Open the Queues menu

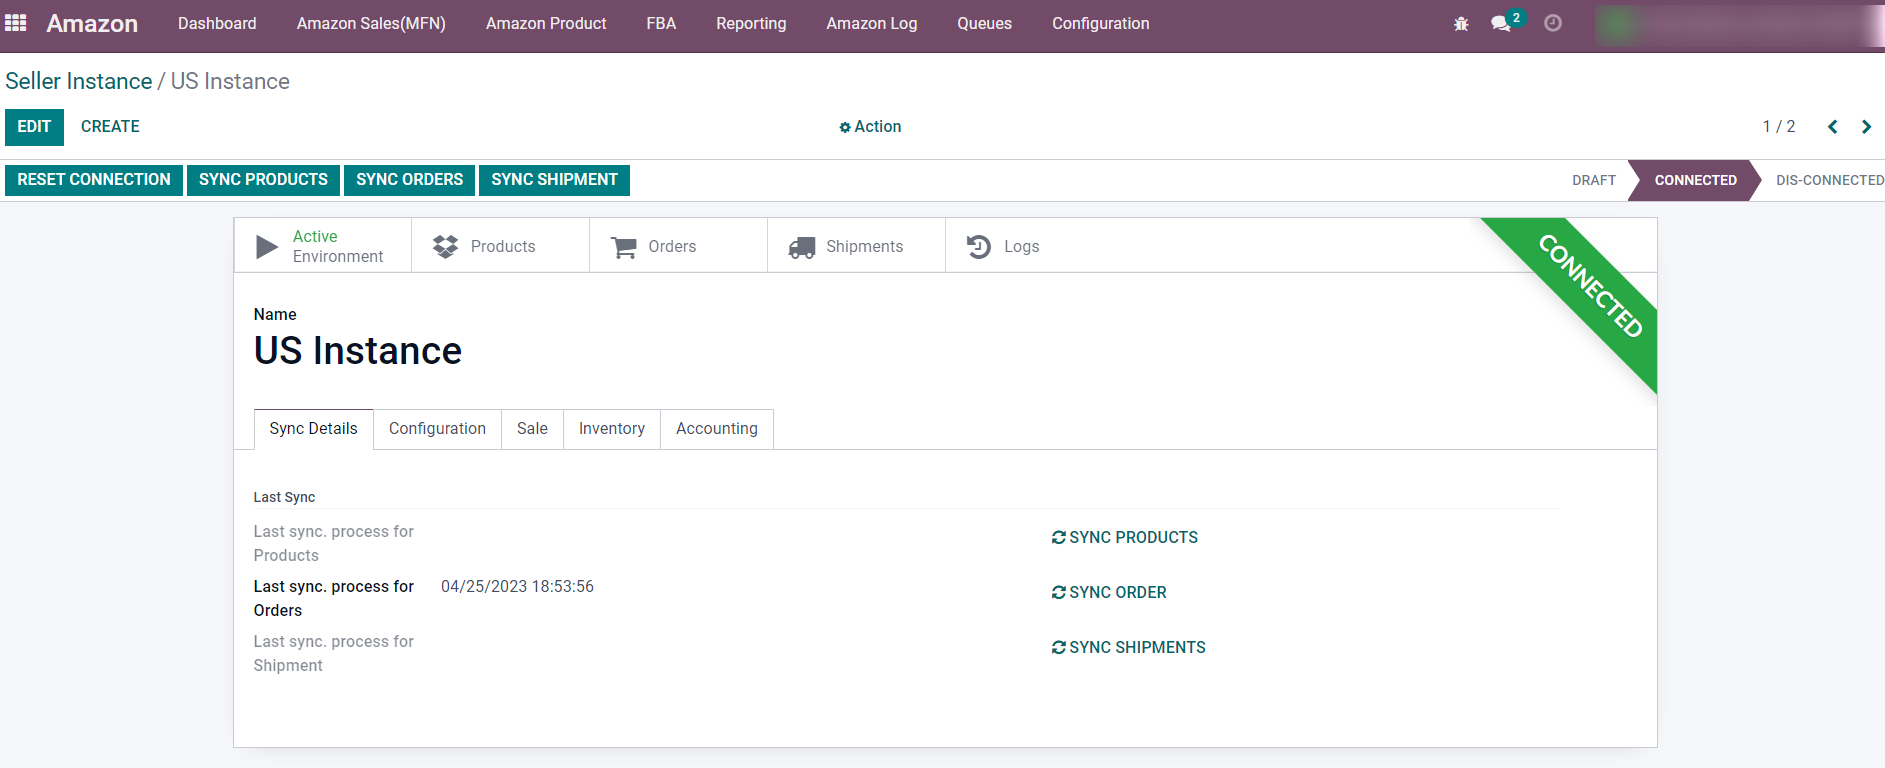tap(984, 23)
